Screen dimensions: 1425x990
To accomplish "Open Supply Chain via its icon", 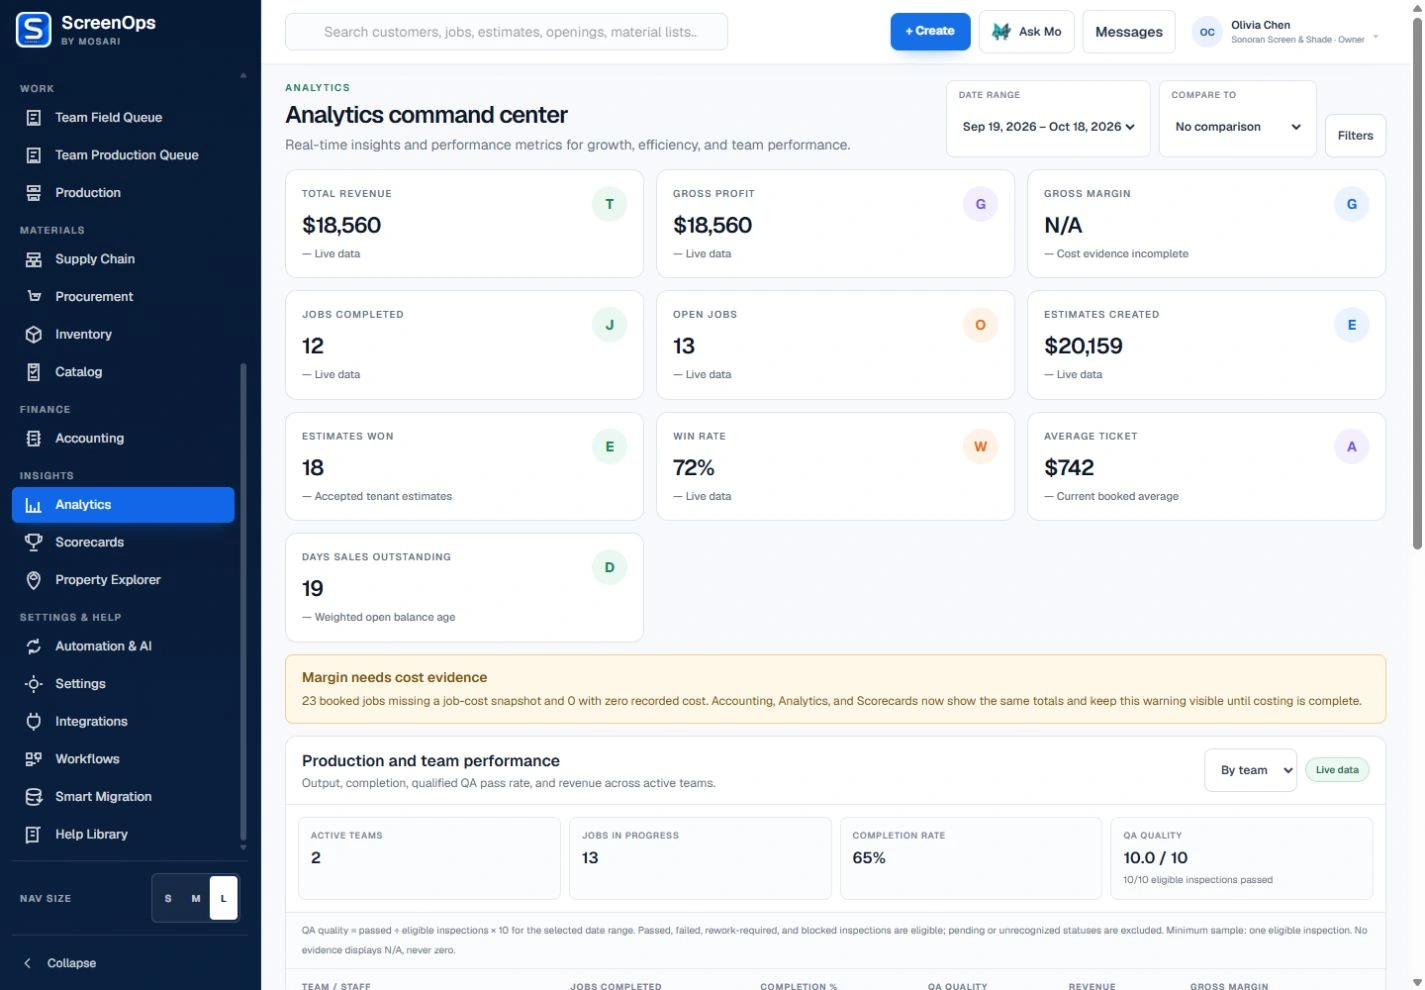I will coord(33,259).
